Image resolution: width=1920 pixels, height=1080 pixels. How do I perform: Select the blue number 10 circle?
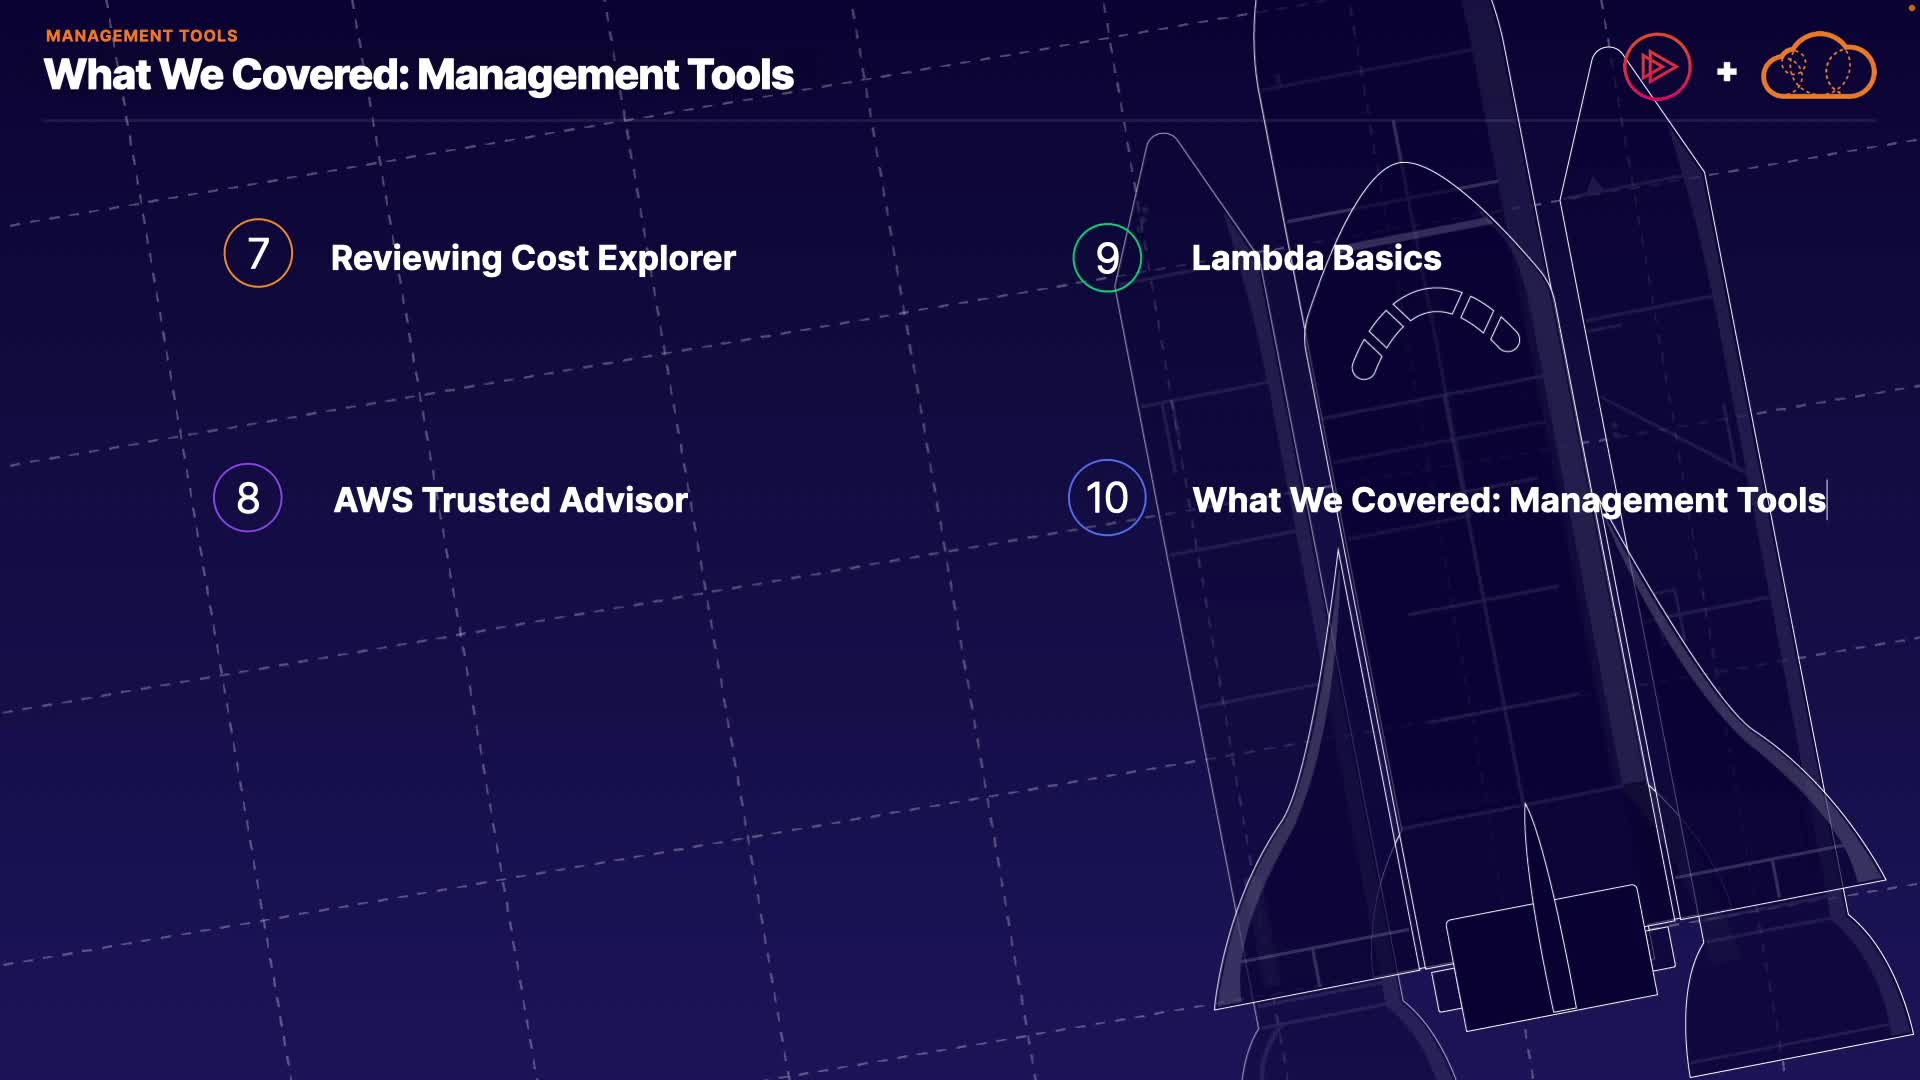(x=1107, y=498)
